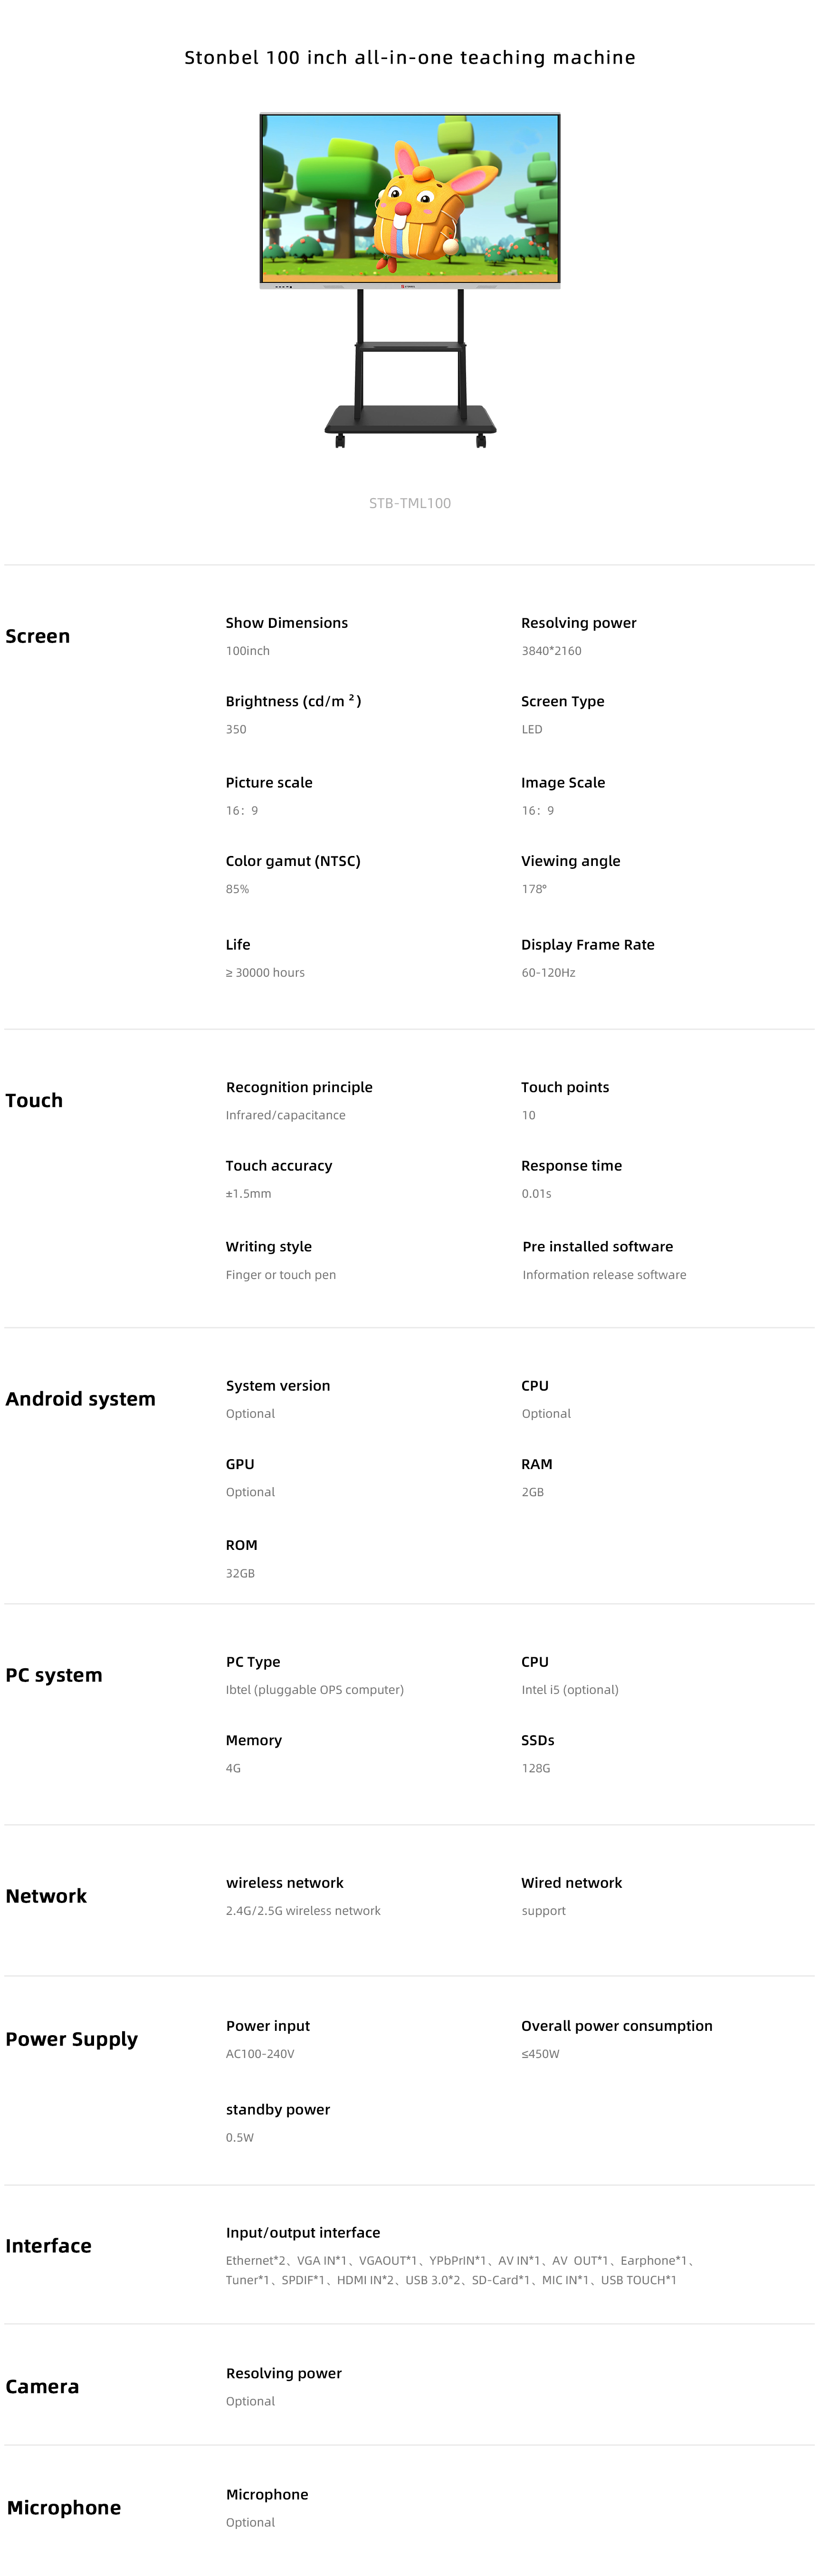Viewport: 820px width, 2576px height.
Task: Click the Stonbel 100 inch product title
Action: pyautogui.click(x=410, y=58)
